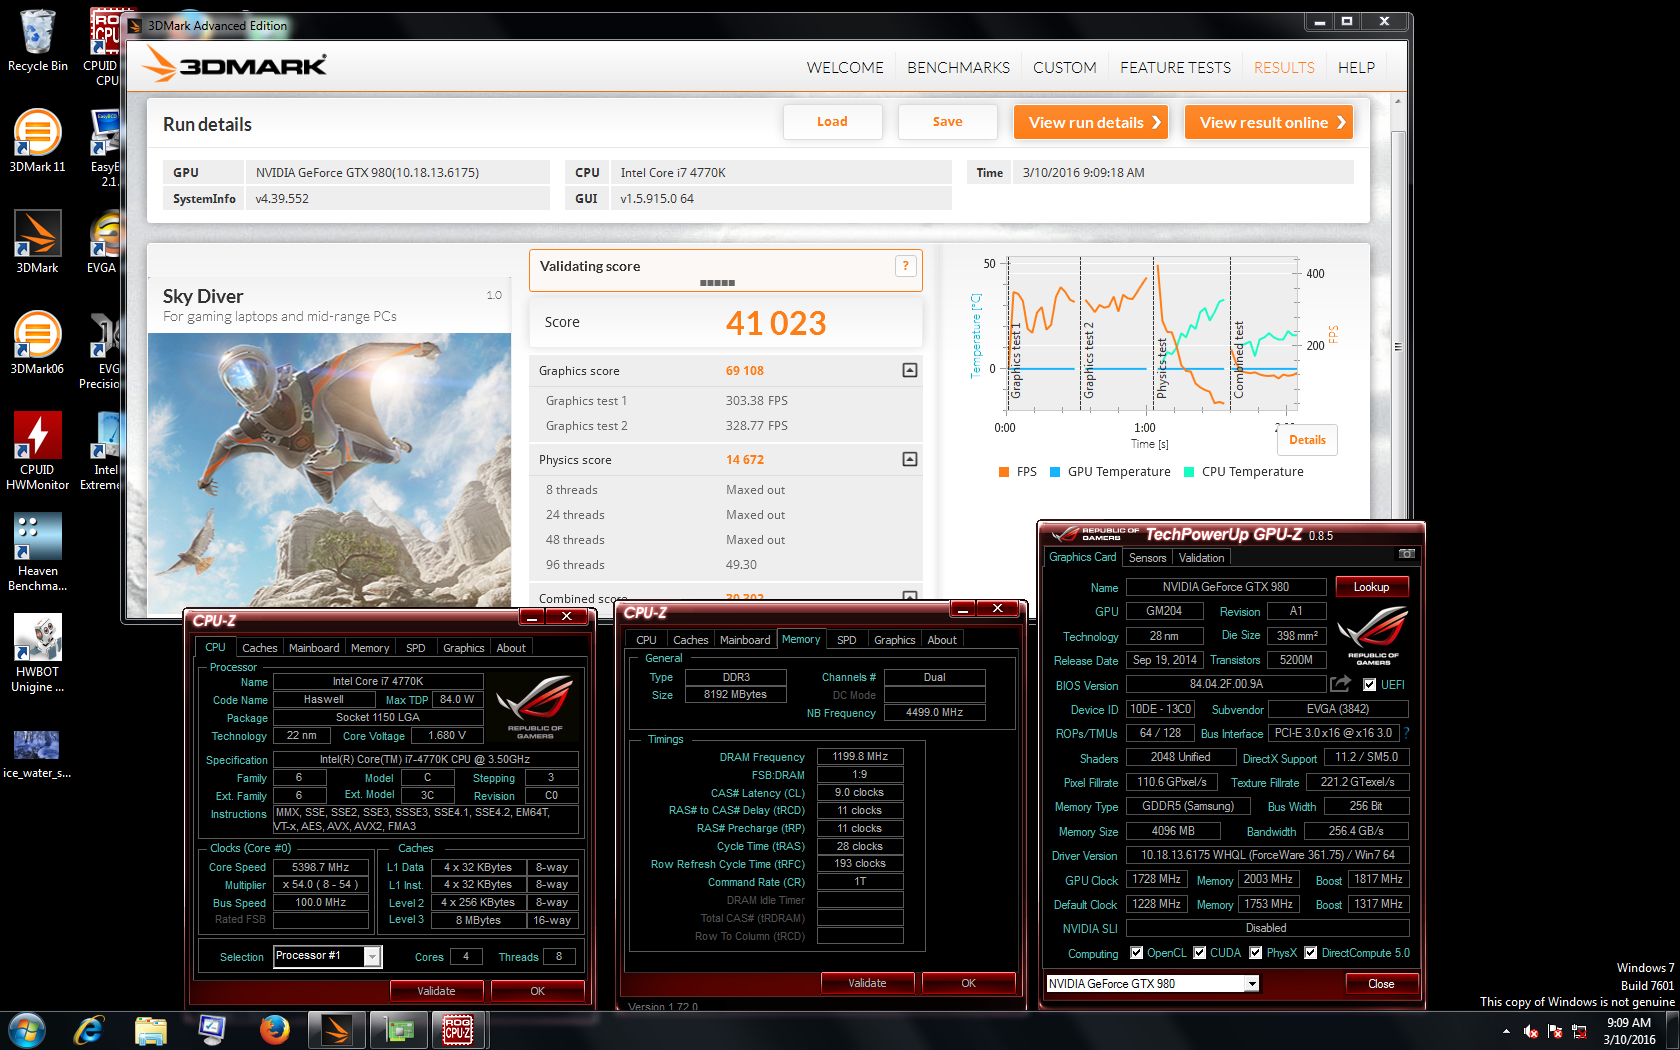Open CPUID HWMonitor from the desktop
Screen dimensions: 1680x1050
pyautogui.click(x=37, y=450)
